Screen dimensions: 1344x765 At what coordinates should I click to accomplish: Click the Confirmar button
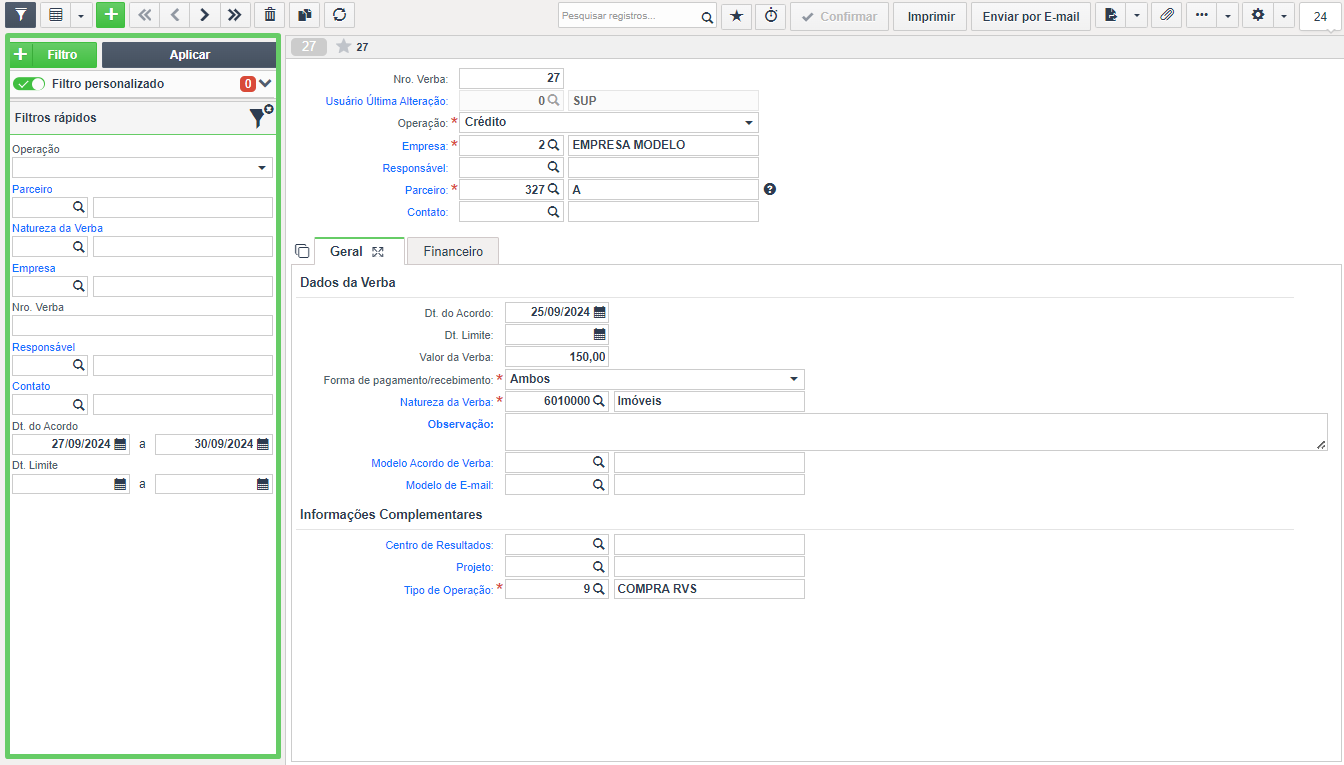[839, 16]
